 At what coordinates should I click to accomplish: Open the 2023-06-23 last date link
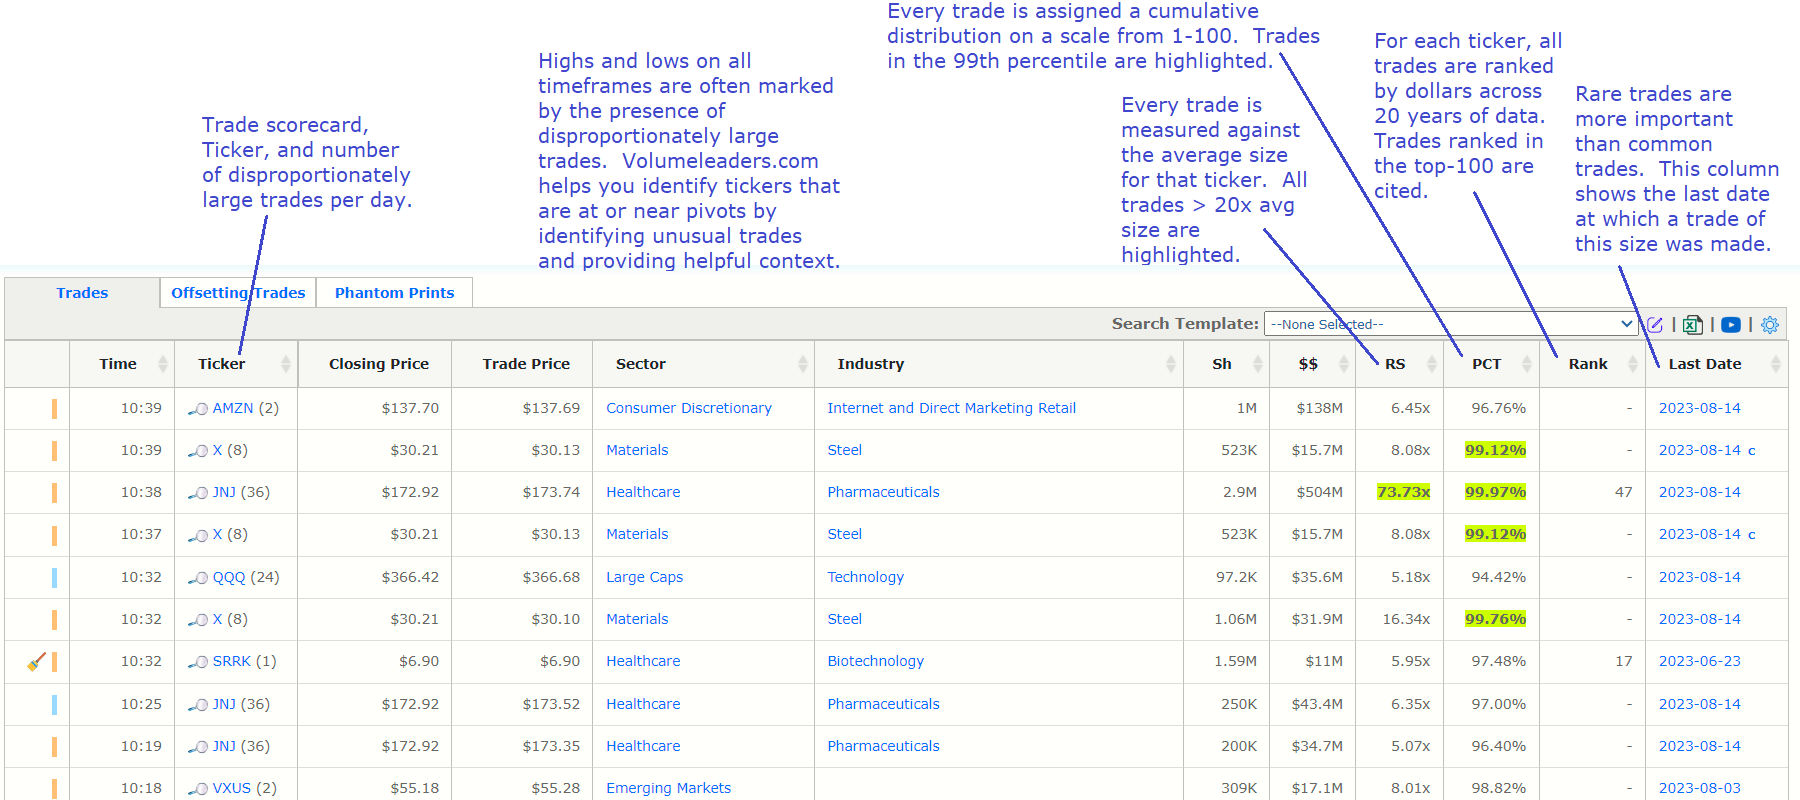[x=1700, y=661]
